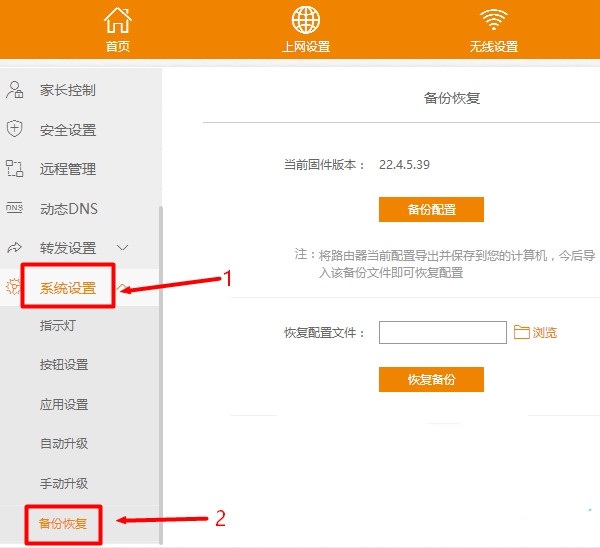Open the 自动升级 submenu item
The height and width of the screenshot is (548, 600).
coord(64,444)
